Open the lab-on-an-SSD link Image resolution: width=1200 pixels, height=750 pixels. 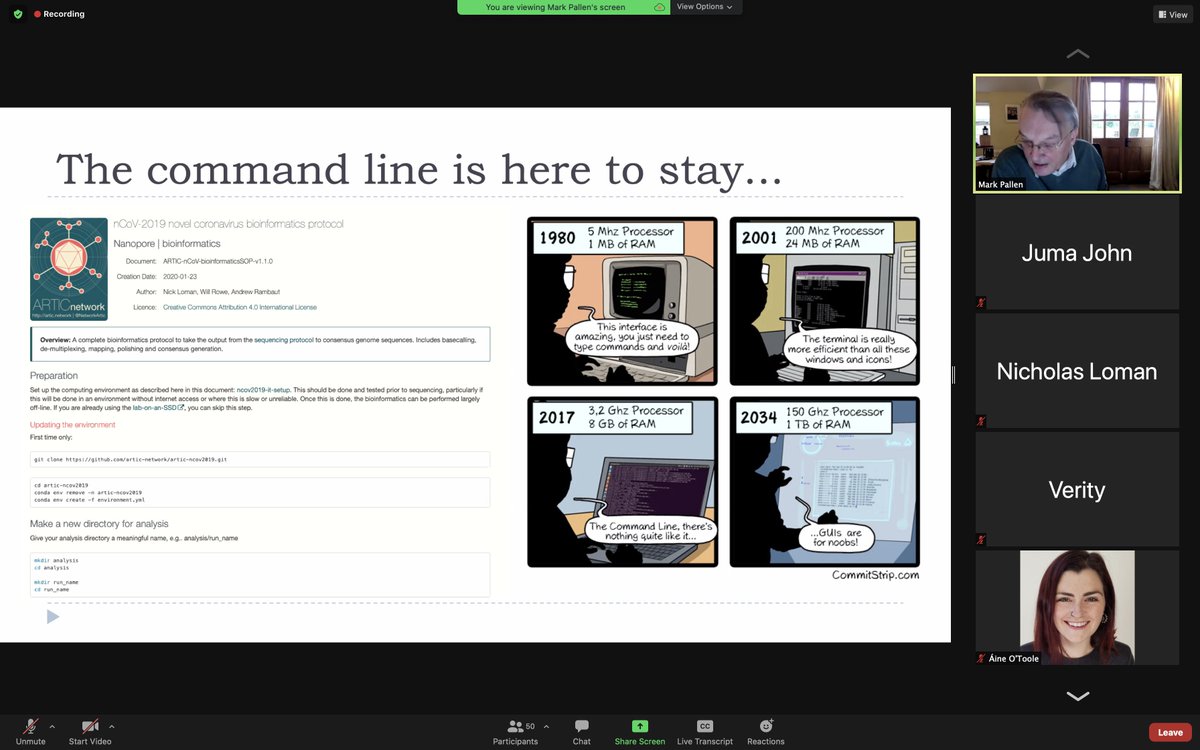[158, 408]
